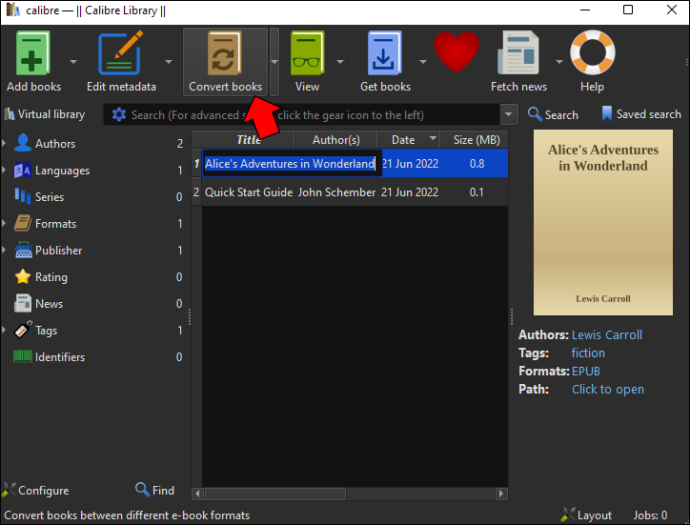The height and width of the screenshot is (525, 690).
Task: Open the View dropdown arrow
Action: [x=340, y=62]
